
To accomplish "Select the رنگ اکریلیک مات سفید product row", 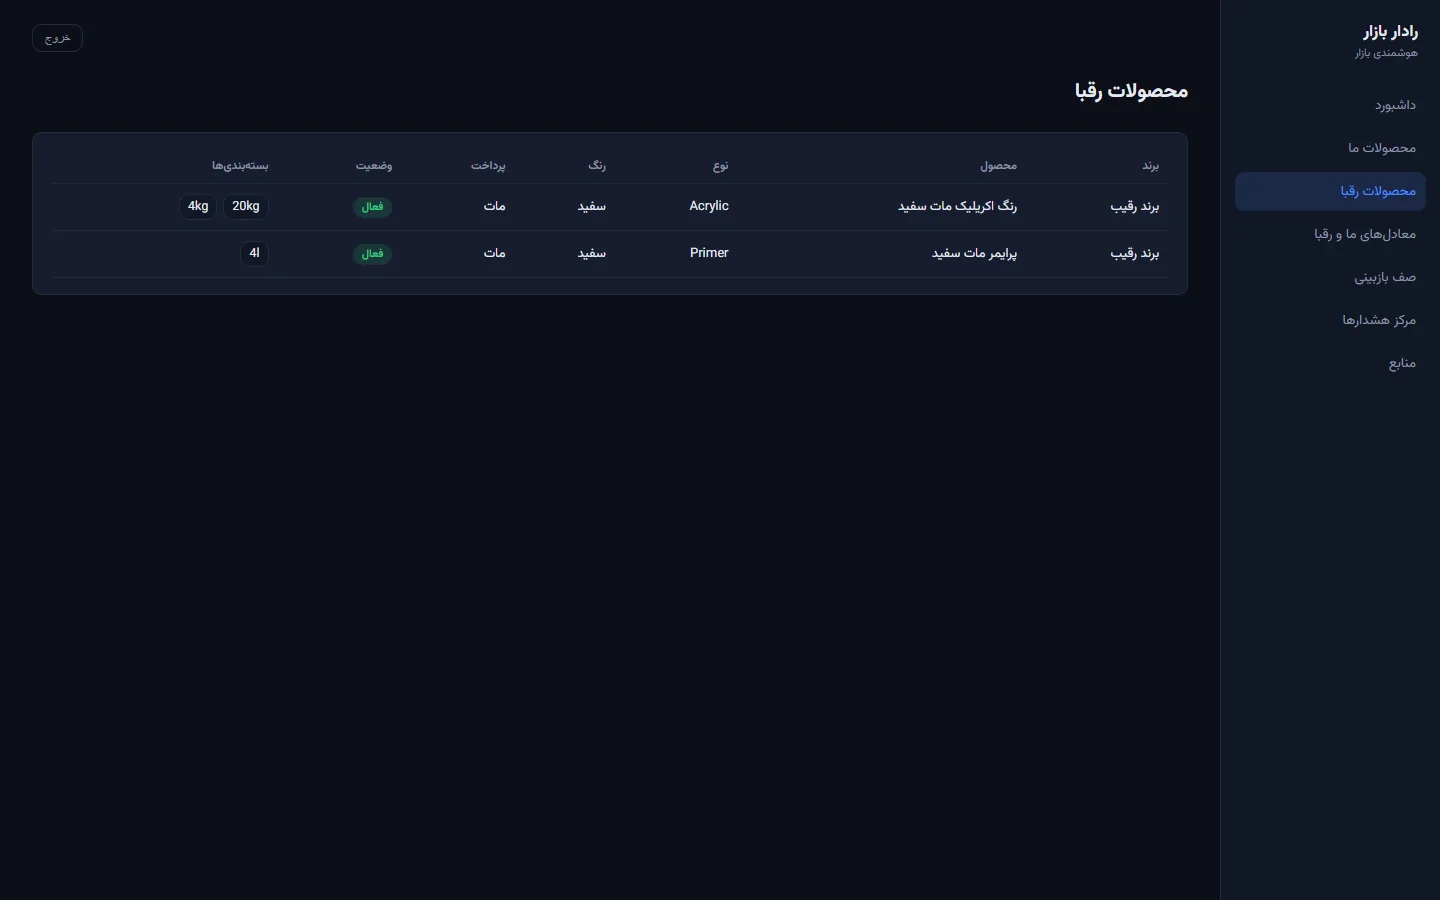I will coord(610,207).
